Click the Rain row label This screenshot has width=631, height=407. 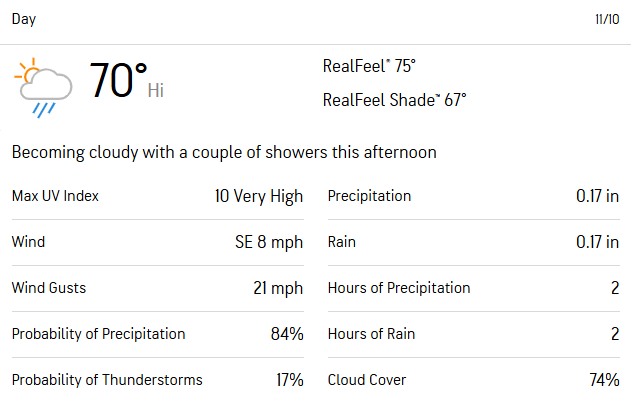pyautogui.click(x=342, y=242)
